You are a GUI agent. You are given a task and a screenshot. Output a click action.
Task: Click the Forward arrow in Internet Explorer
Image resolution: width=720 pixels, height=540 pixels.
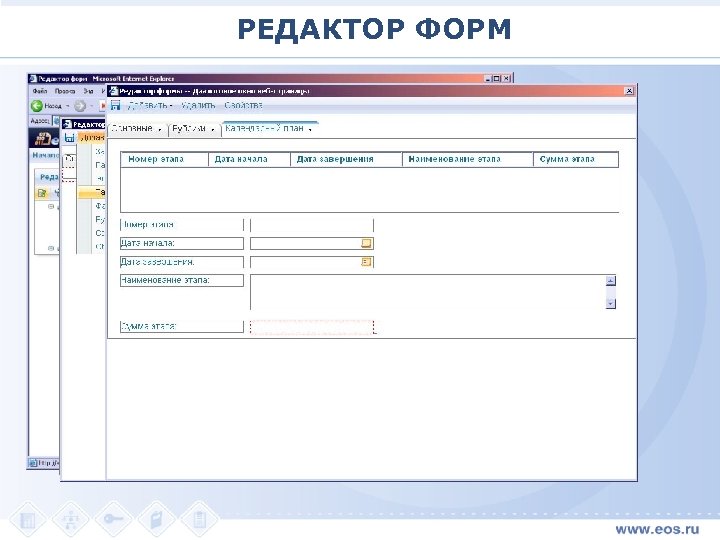click(x=80, y=106)
